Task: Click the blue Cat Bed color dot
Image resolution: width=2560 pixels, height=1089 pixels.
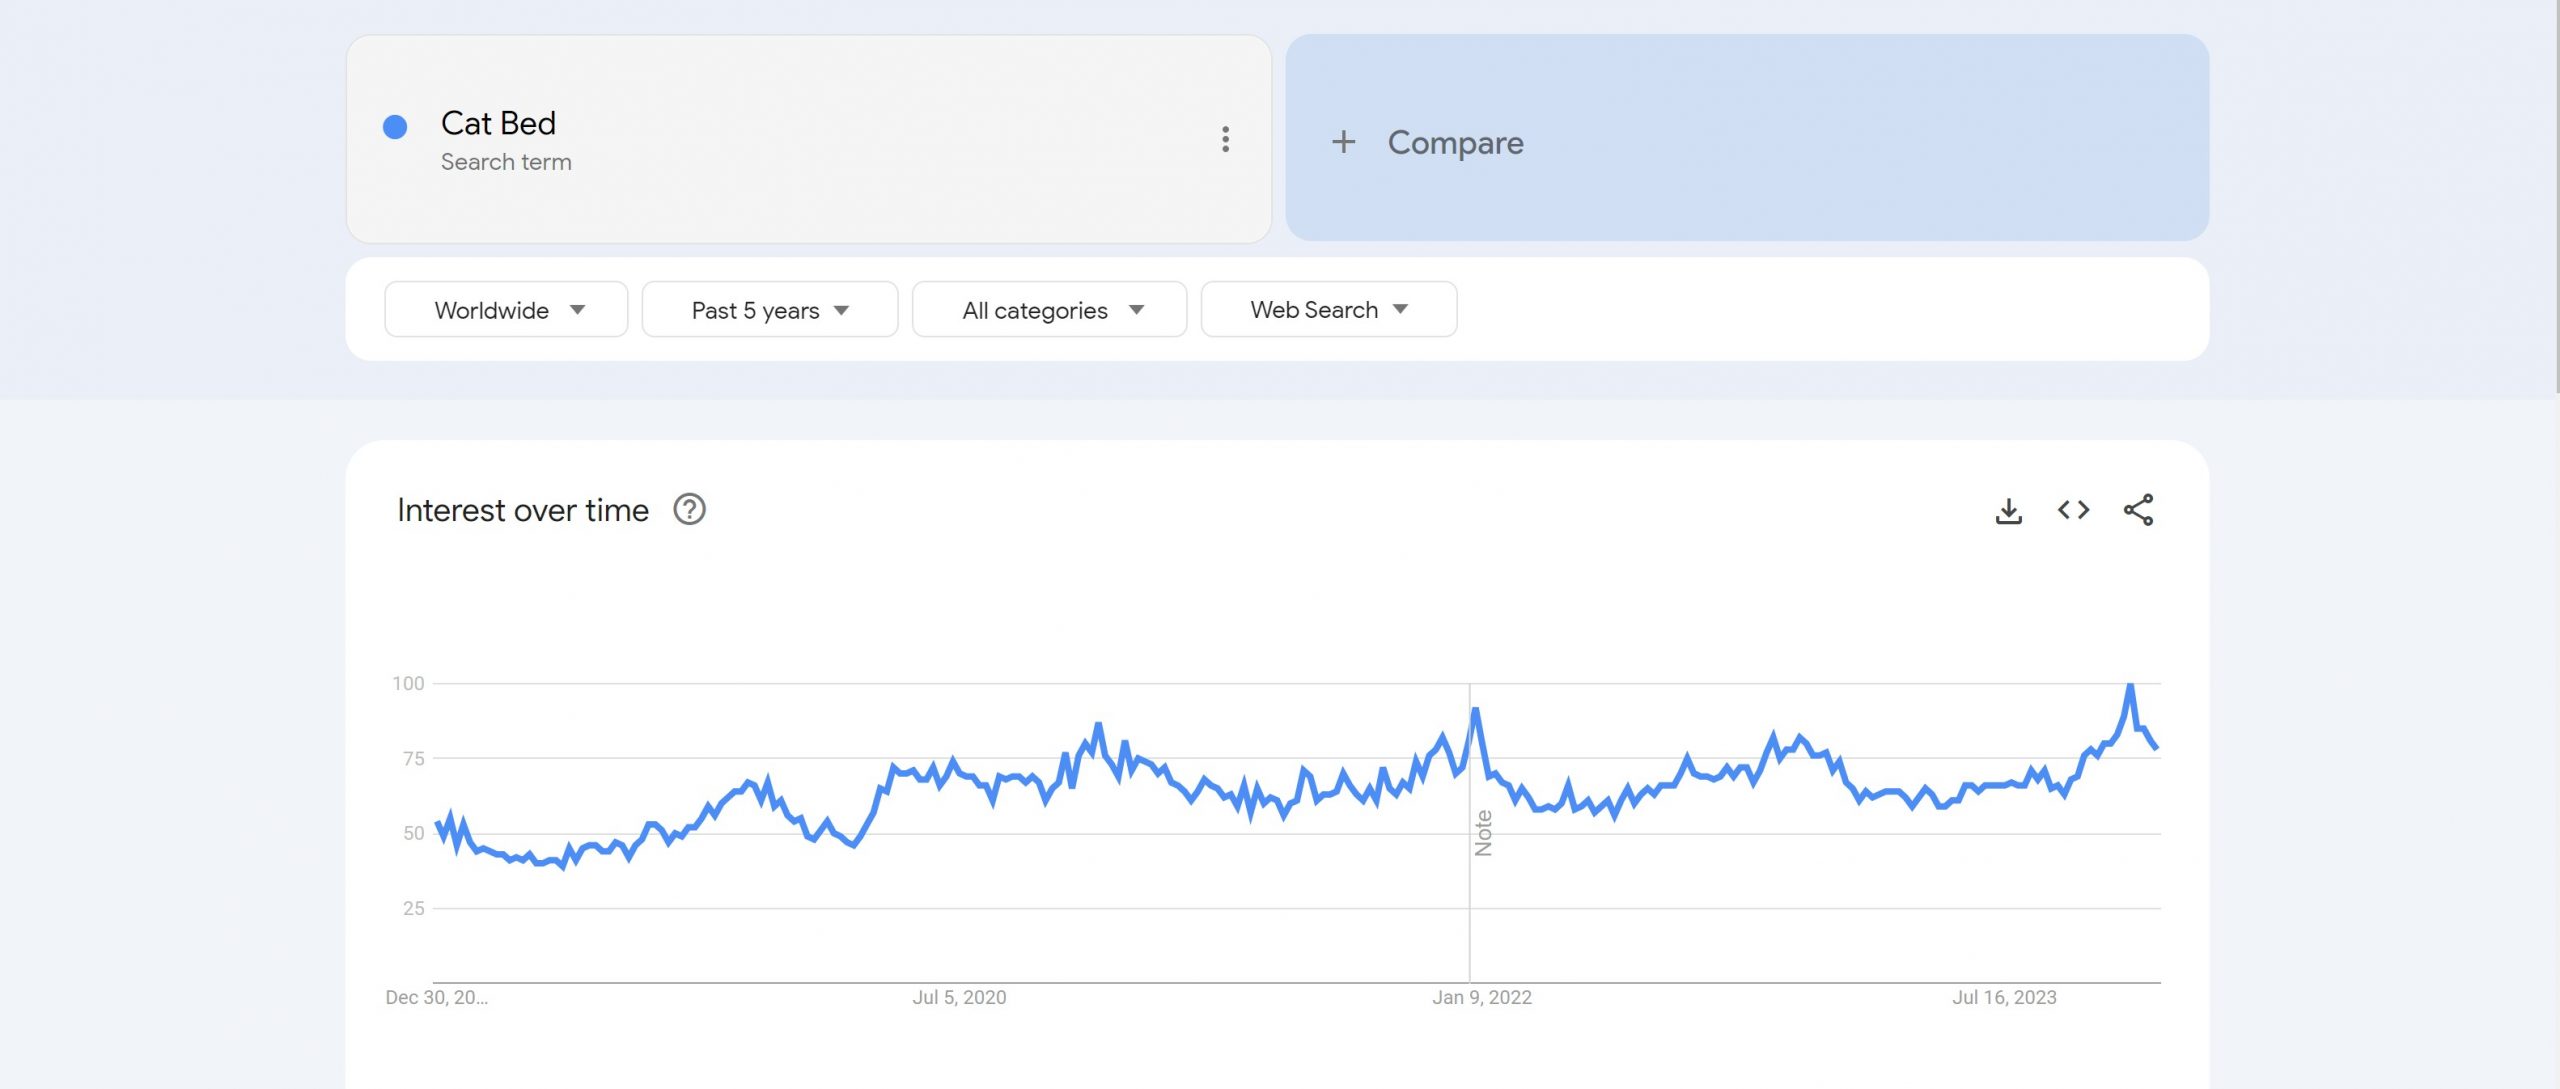Action: pyautogui.click(x=395, y=127)
